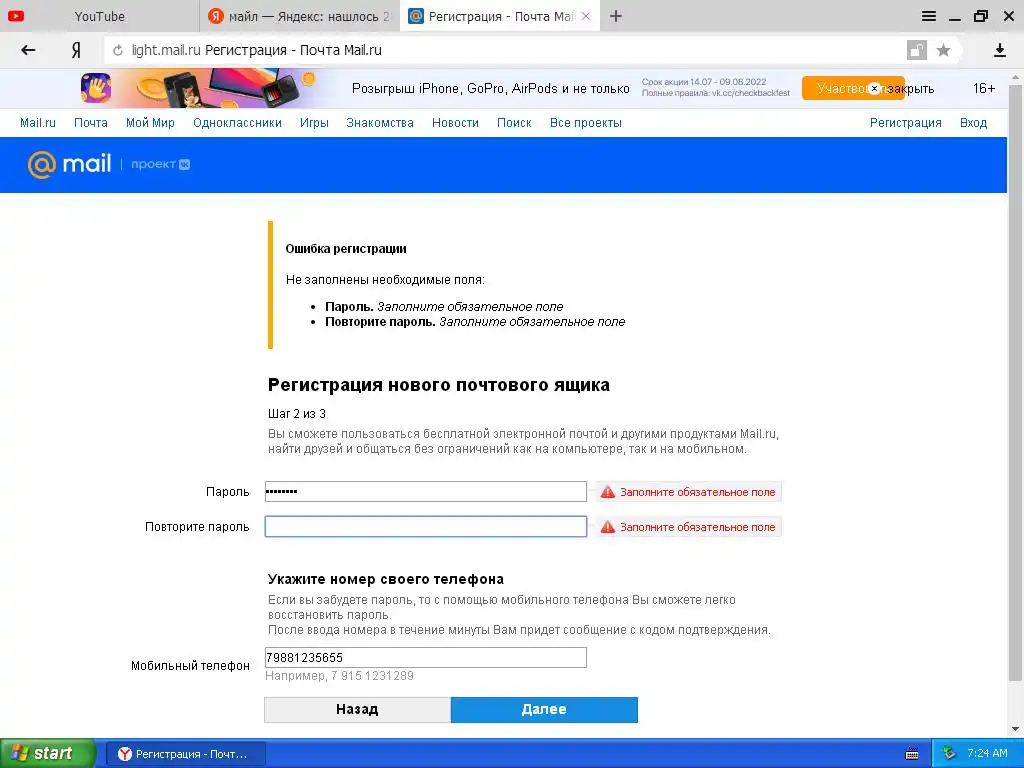Image resolution: width=1024 pixels, height=768 pixels.
Task: Open Yandex home via the Я icon
Action: pyautogui.click(x=76, y=50)
